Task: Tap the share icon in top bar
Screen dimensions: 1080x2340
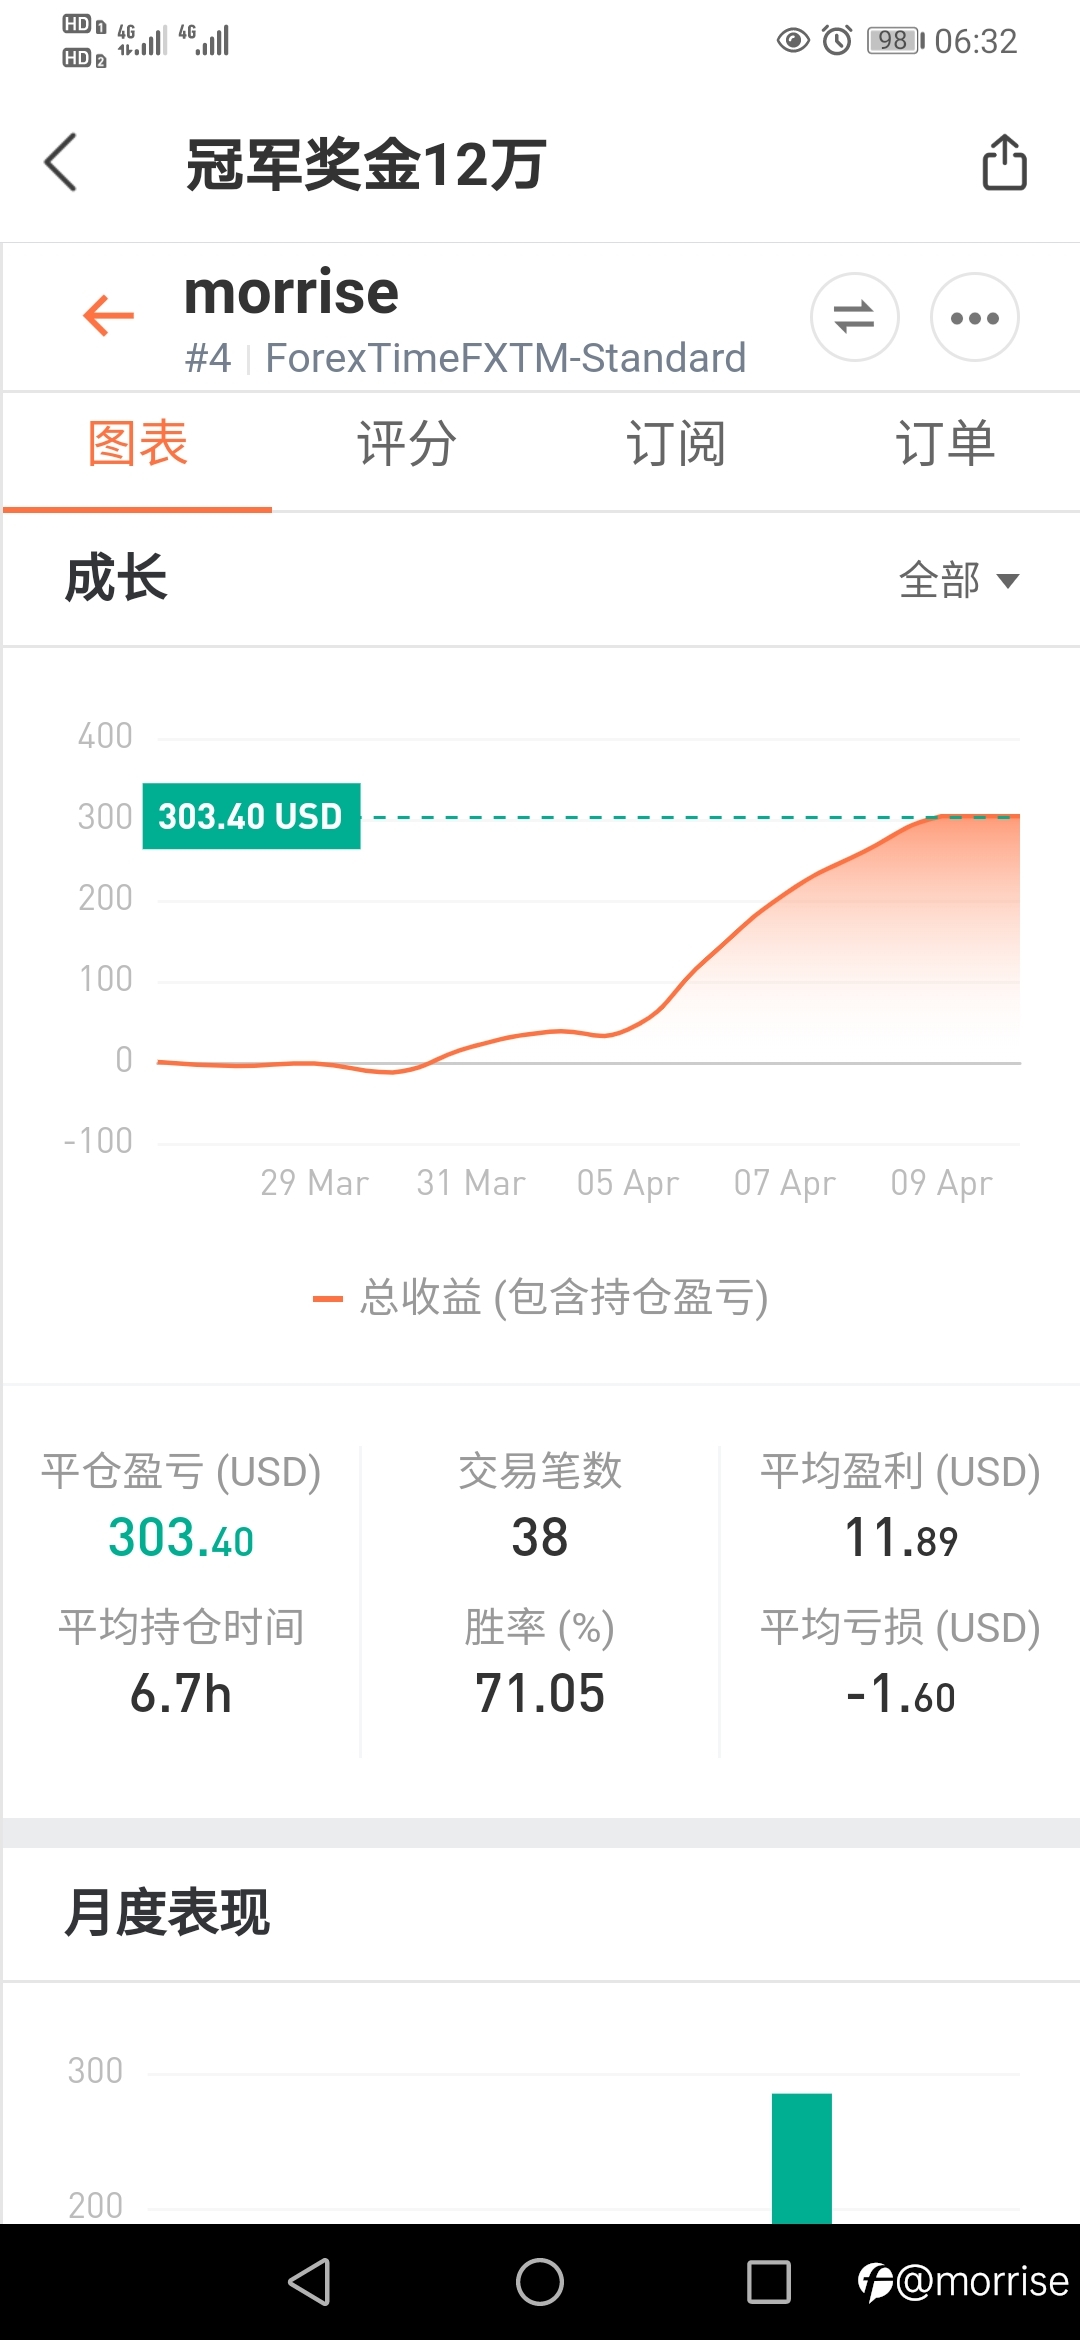Action: click(1004, 162)
